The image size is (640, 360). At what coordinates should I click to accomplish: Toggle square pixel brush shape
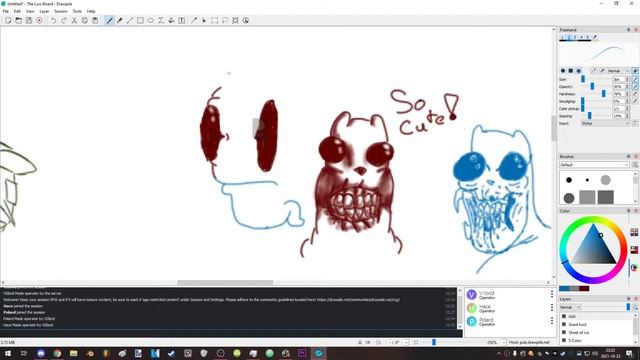pyautogui.click(x=571, y=71)
